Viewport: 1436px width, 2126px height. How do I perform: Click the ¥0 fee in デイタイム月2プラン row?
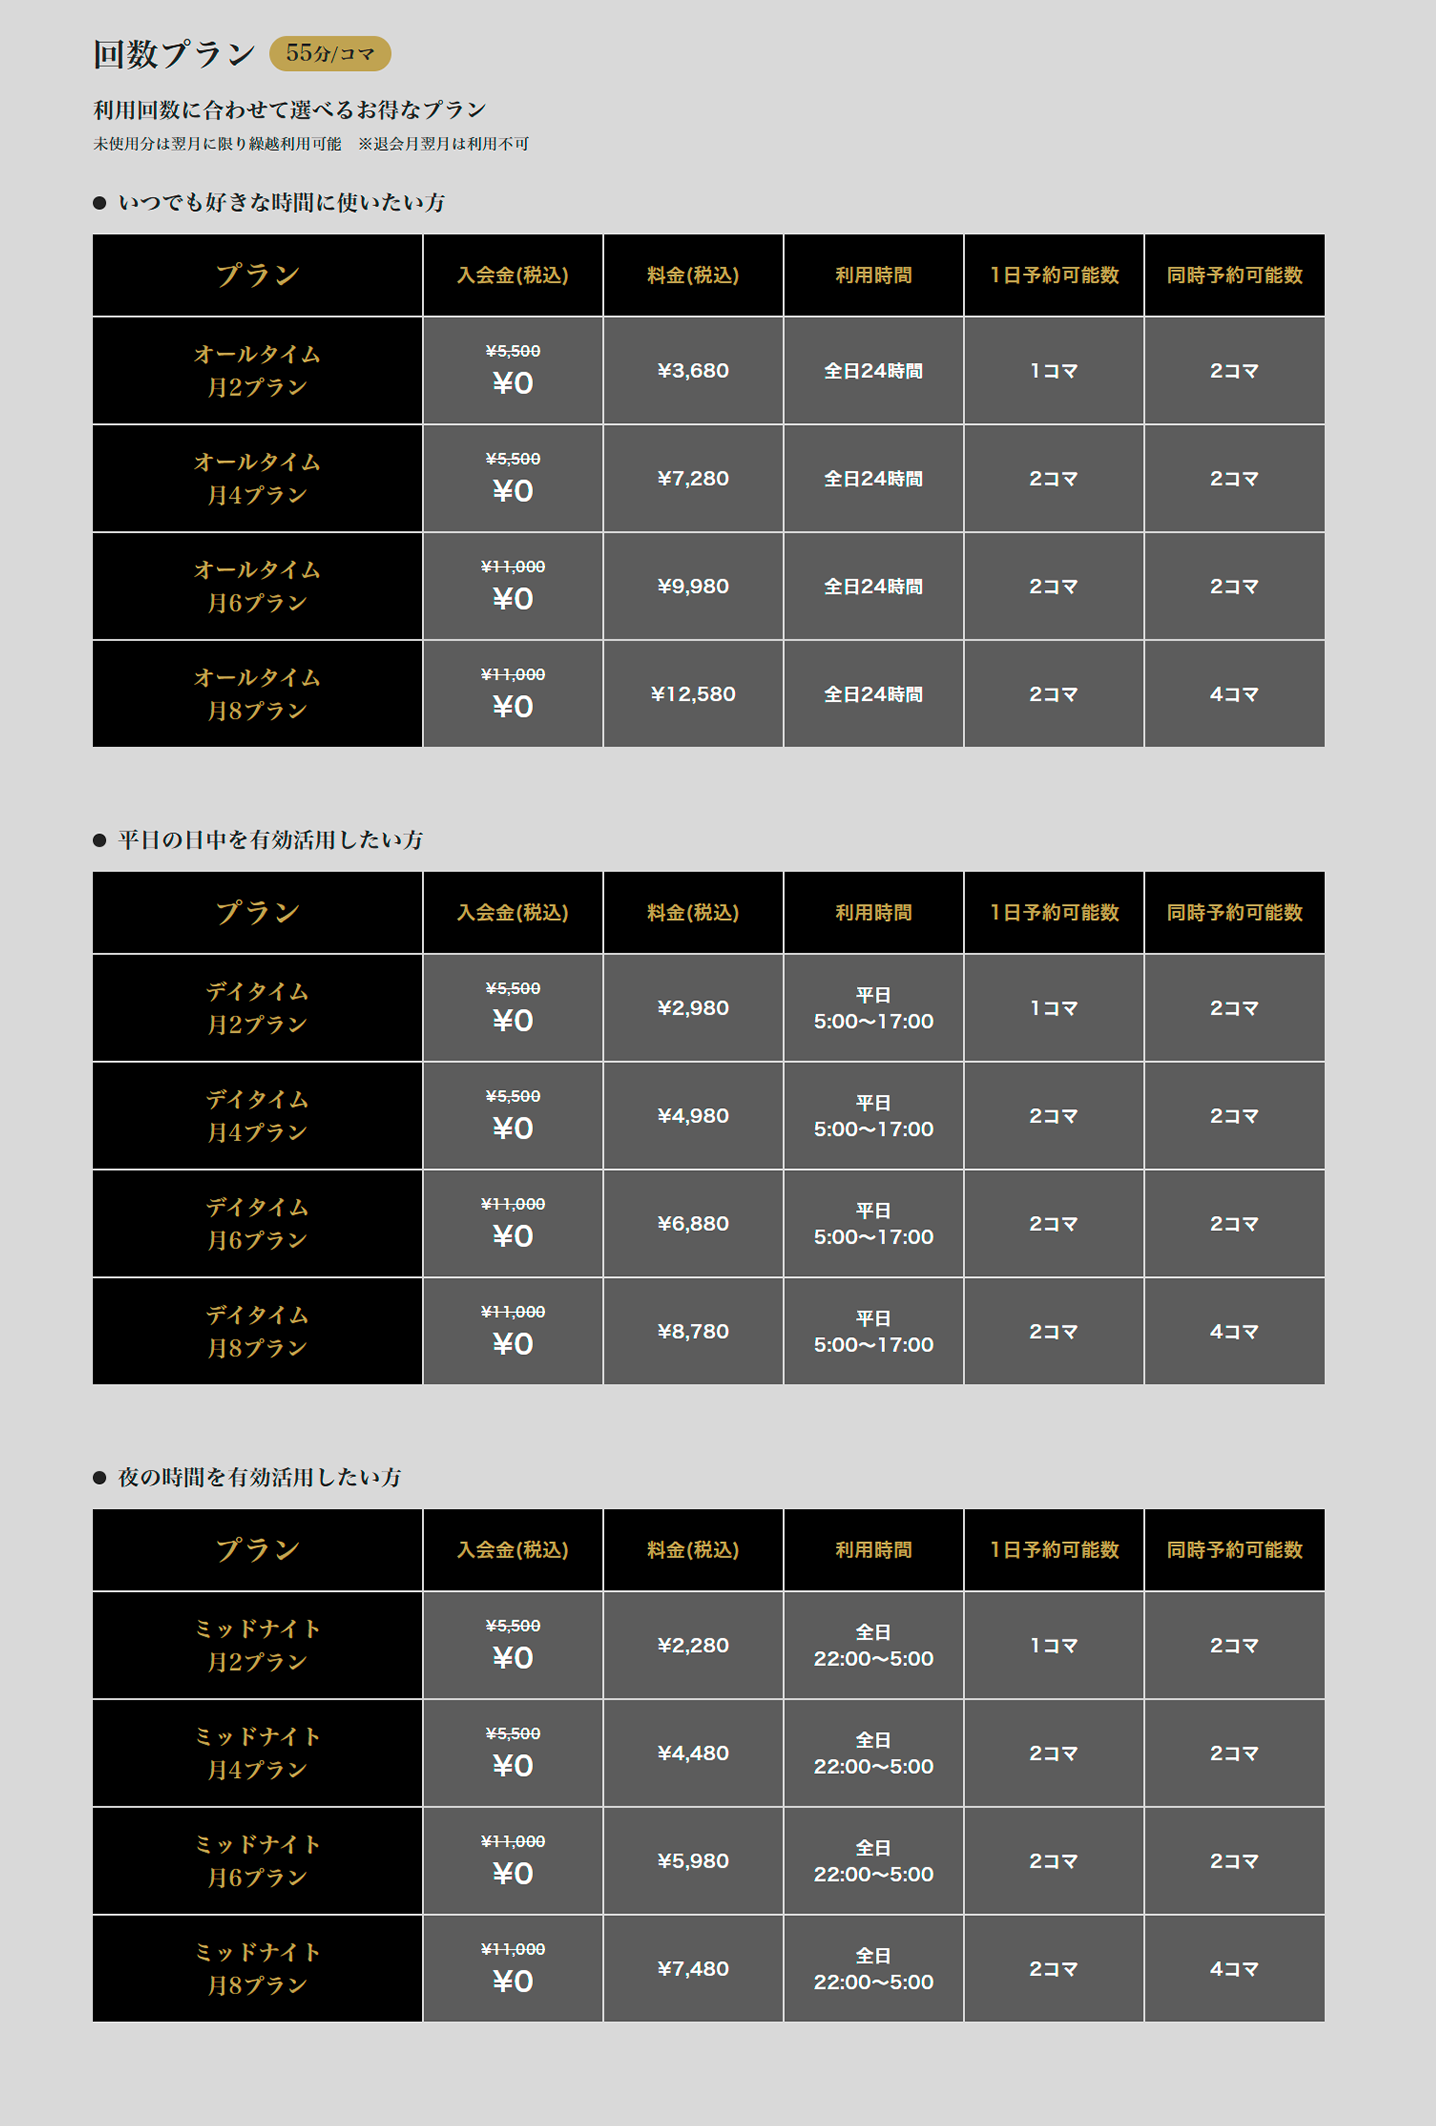click(x=513, y=1021)
